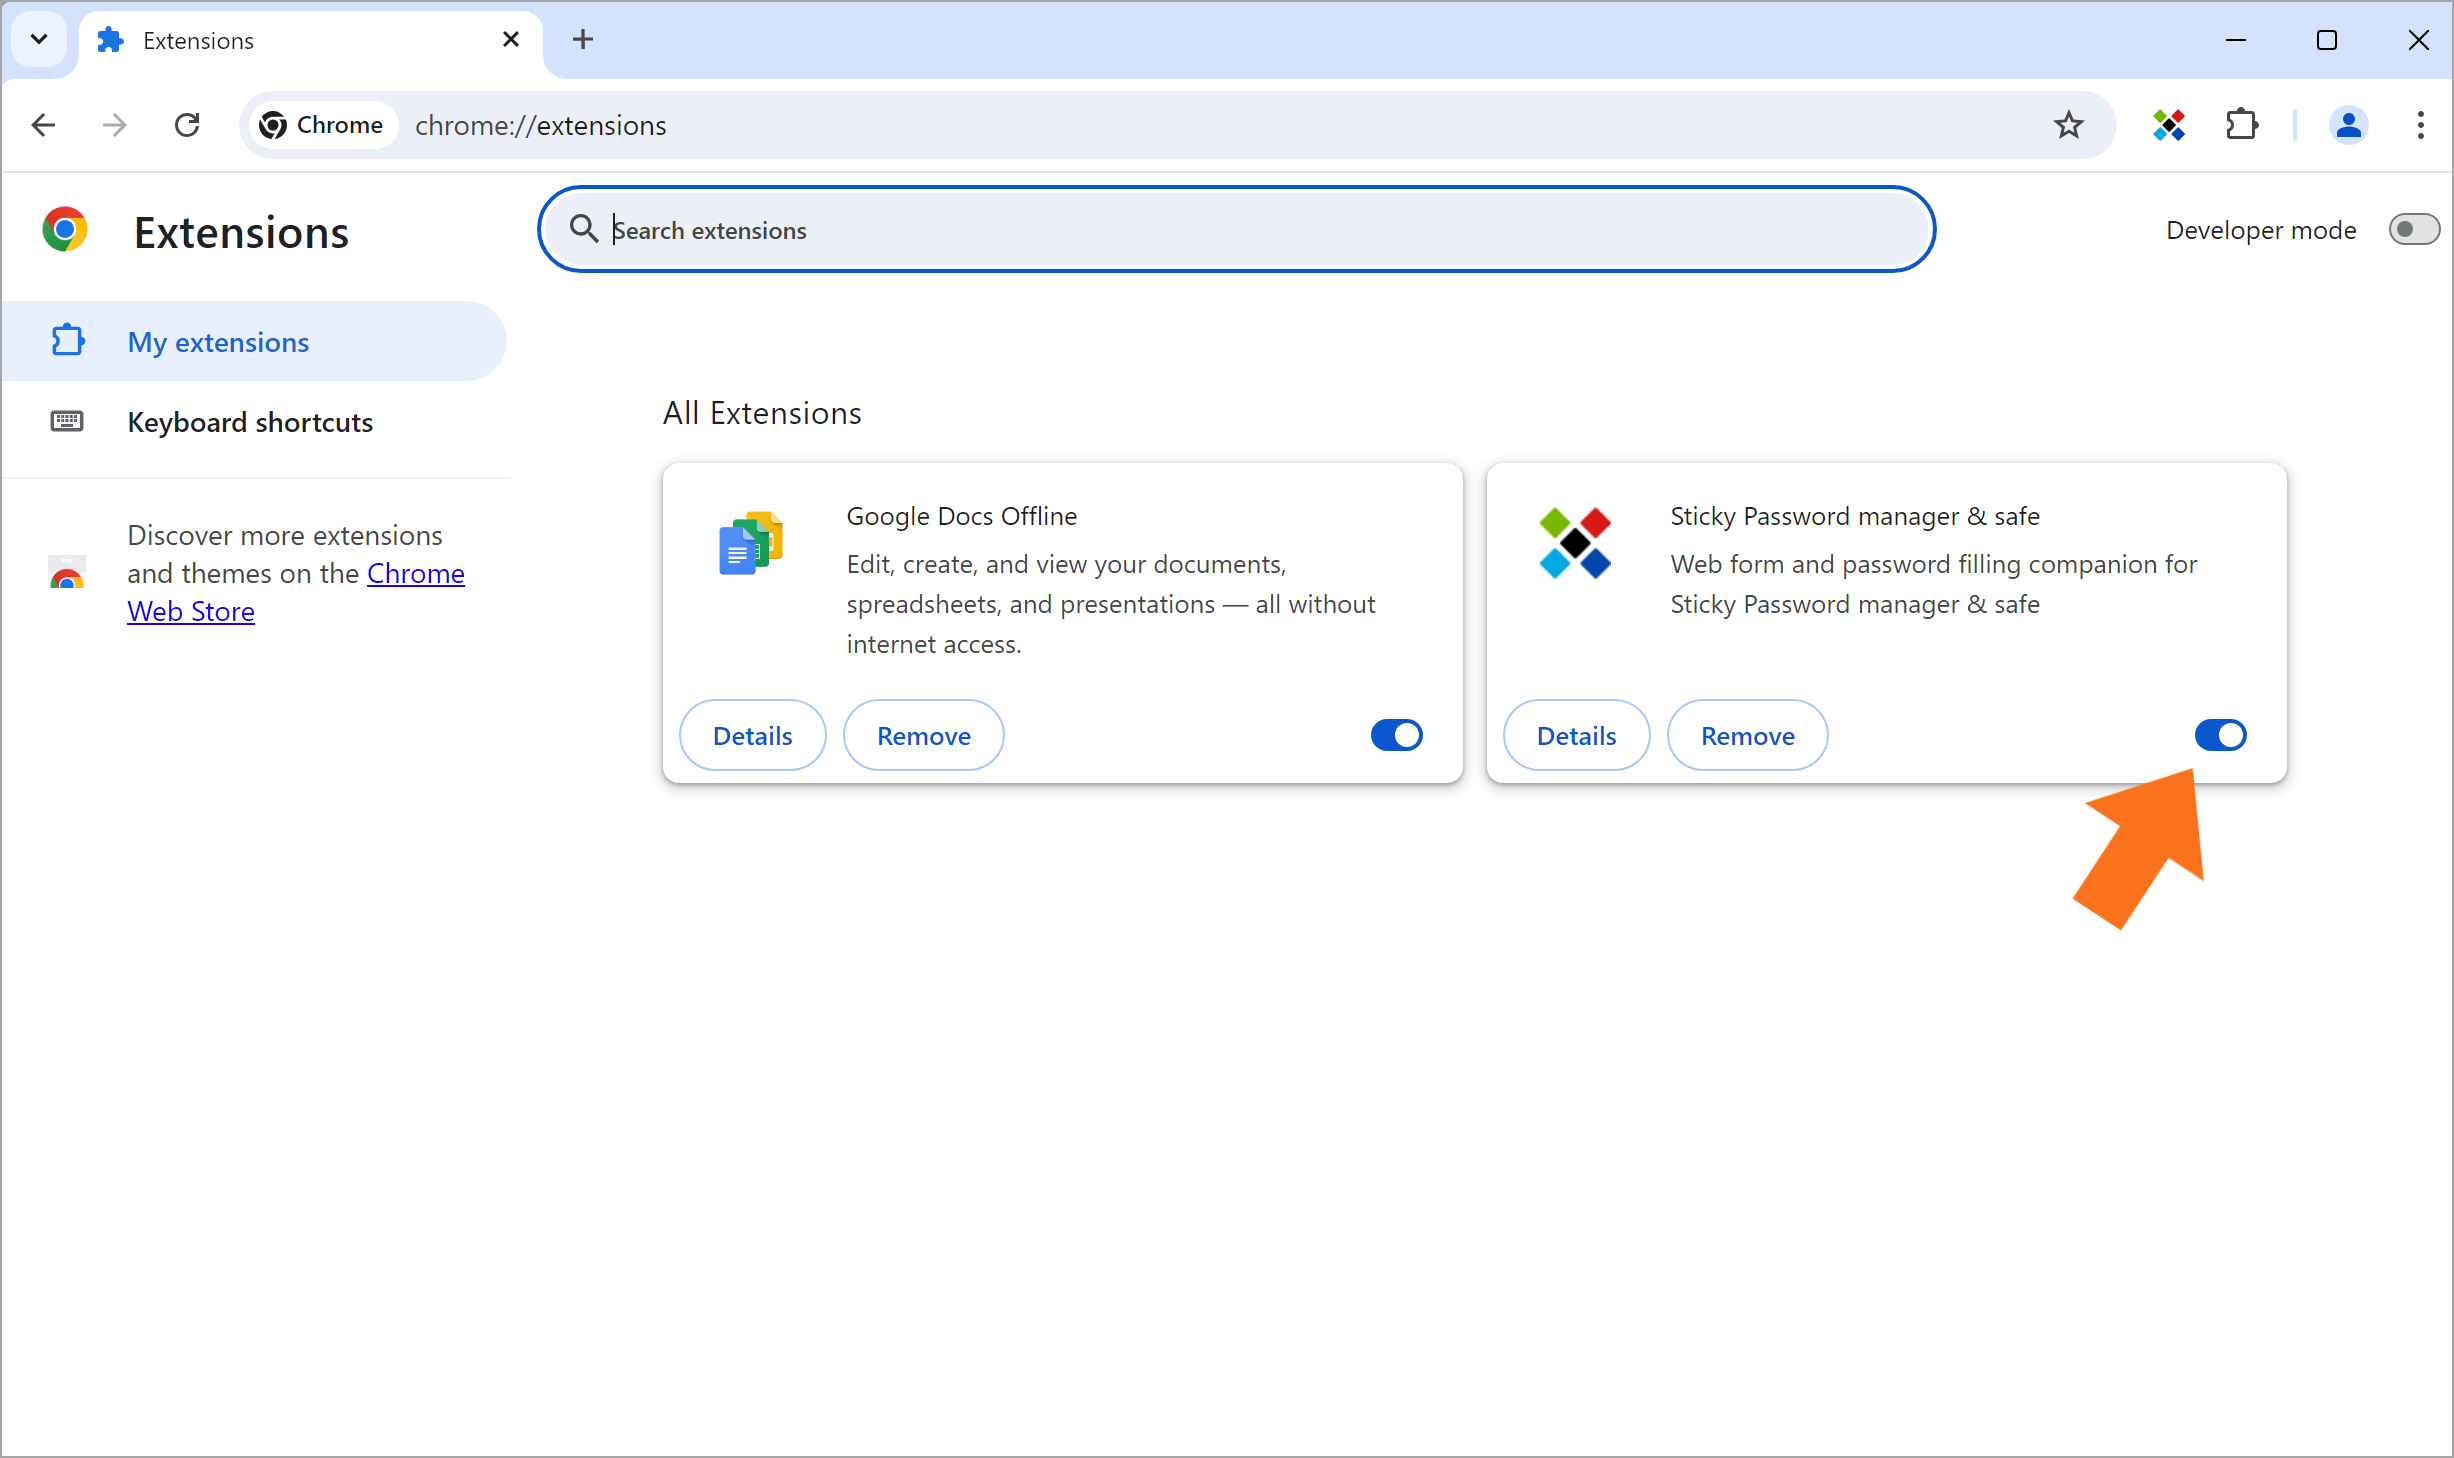The height and width of the screenshot is (1458, 2454).
Task: Click the Google Docs Offline extension icon
Action: pyautogui.click(x=751, y=542)
